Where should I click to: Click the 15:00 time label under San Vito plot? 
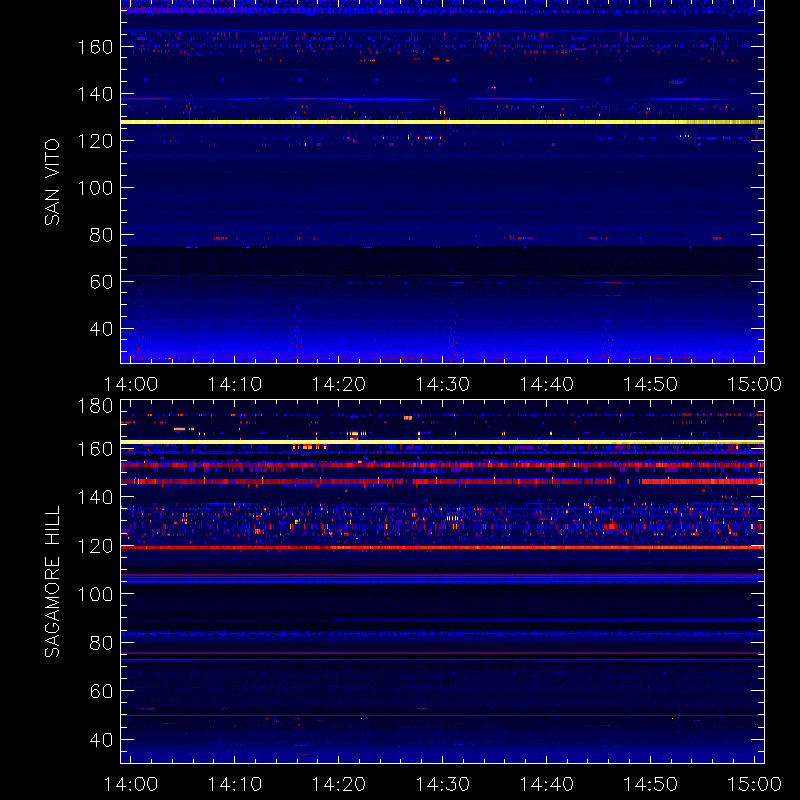tap(754, 384)
